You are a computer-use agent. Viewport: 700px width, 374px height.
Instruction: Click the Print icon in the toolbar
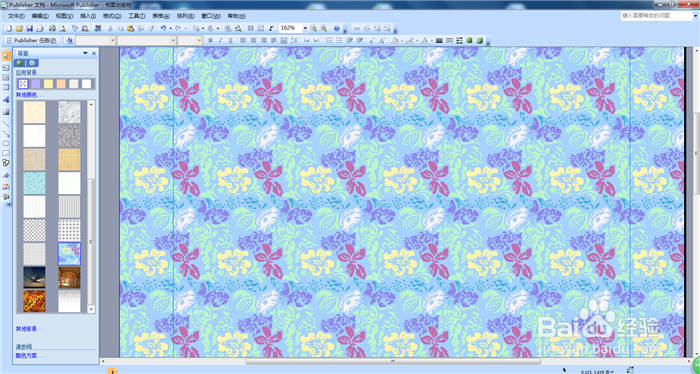click(52, 29)
